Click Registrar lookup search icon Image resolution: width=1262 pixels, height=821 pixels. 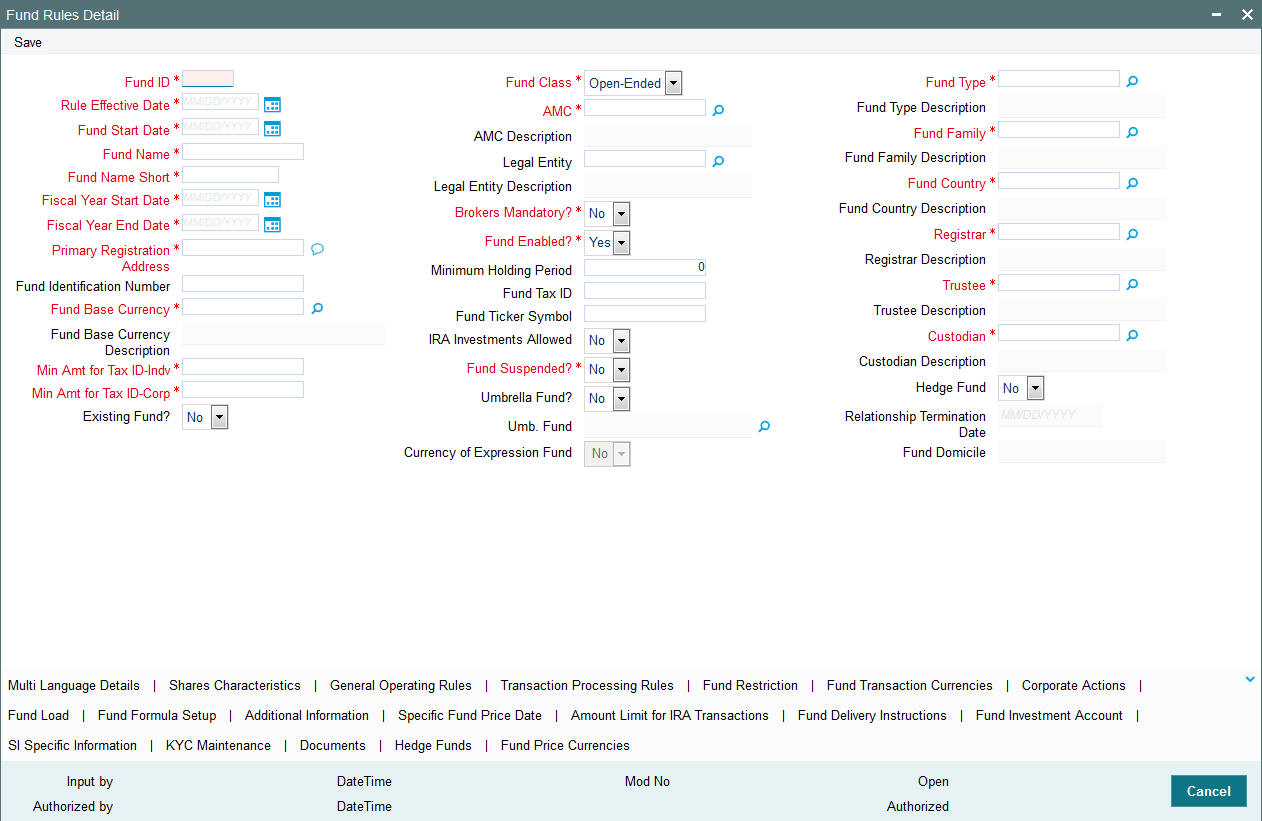coord(1132,234)
